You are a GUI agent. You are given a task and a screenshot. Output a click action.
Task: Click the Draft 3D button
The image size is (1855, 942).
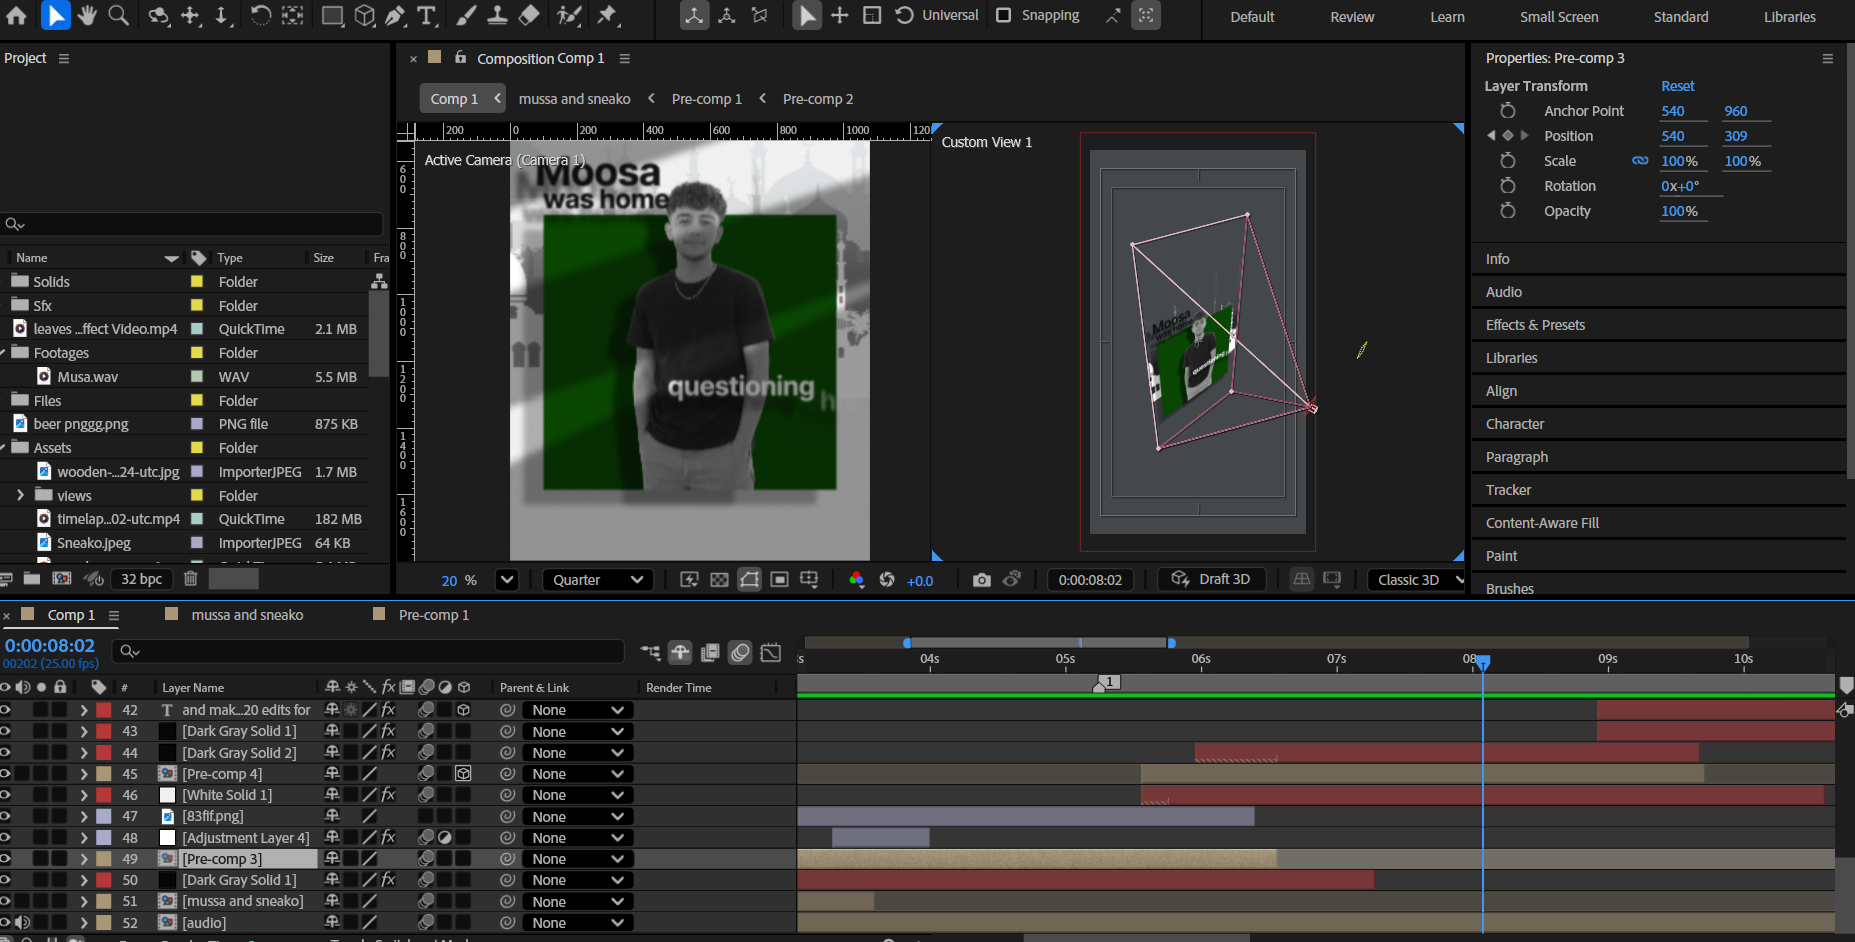point(1211,580)
